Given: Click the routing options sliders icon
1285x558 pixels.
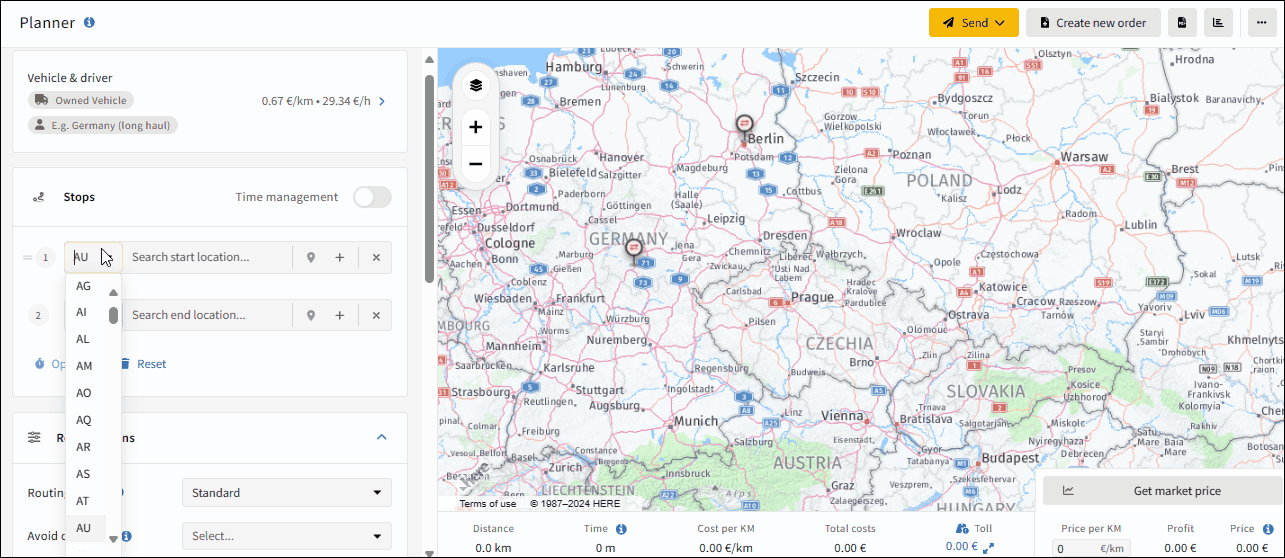Looking at the screenshot, I should click(35, 437).
